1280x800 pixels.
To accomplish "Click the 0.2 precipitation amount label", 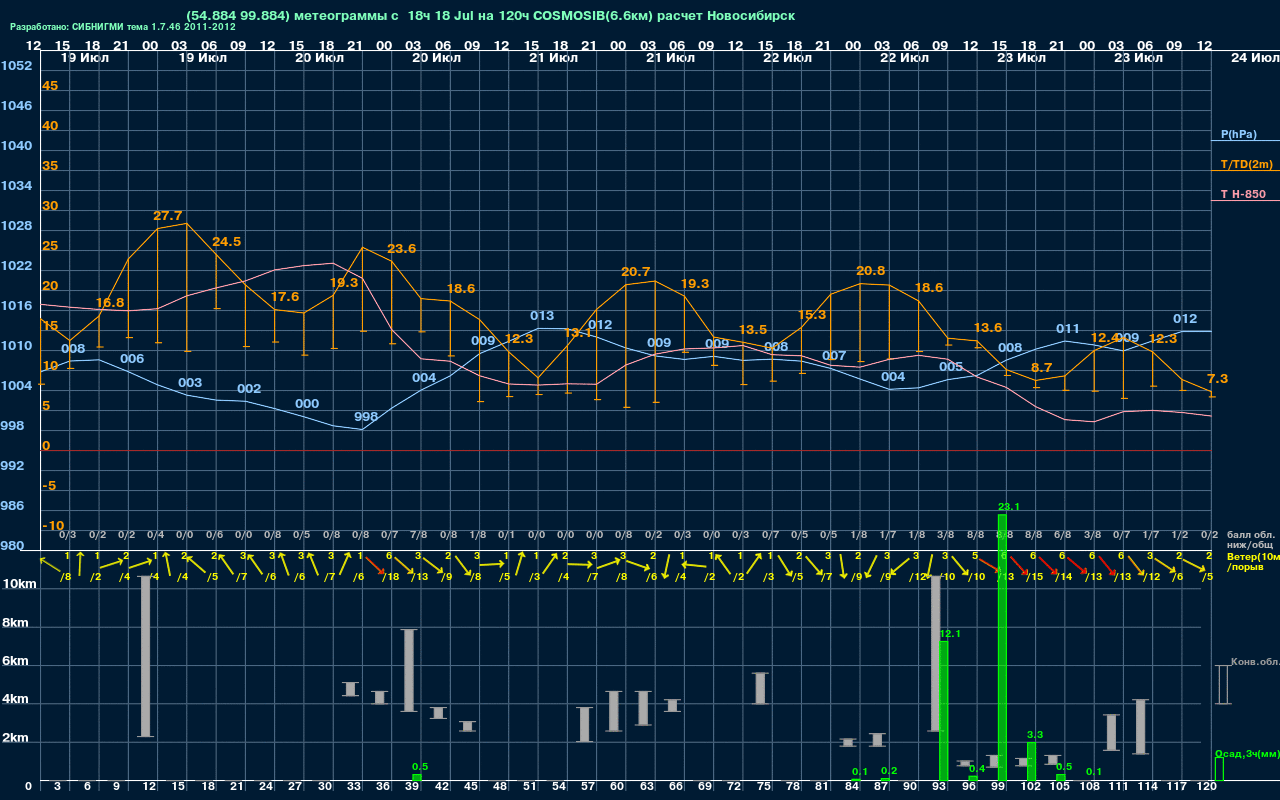I will click(889, 771).
